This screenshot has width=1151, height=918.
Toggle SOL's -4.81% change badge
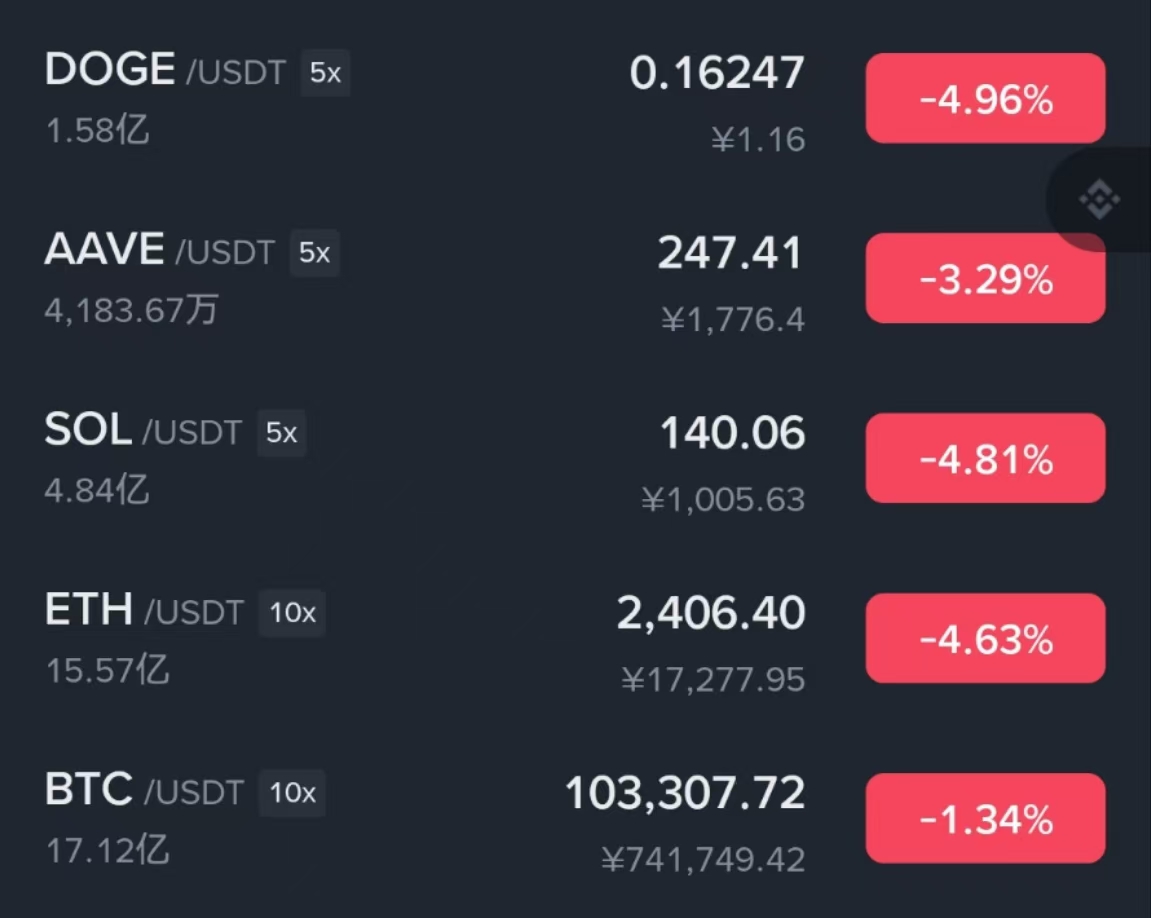[985, 458]
